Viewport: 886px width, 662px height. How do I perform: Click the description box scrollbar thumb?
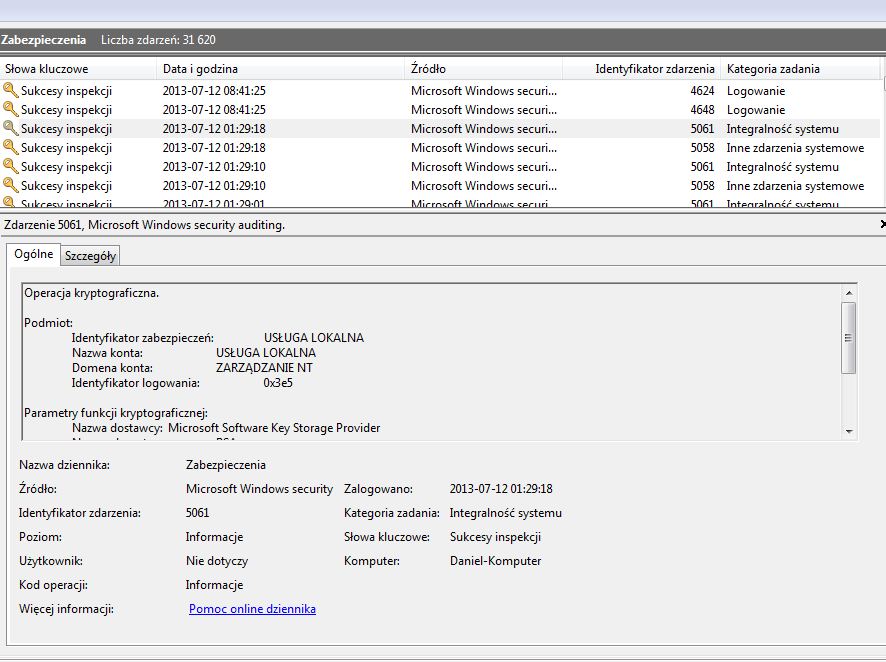coord(849,338)
